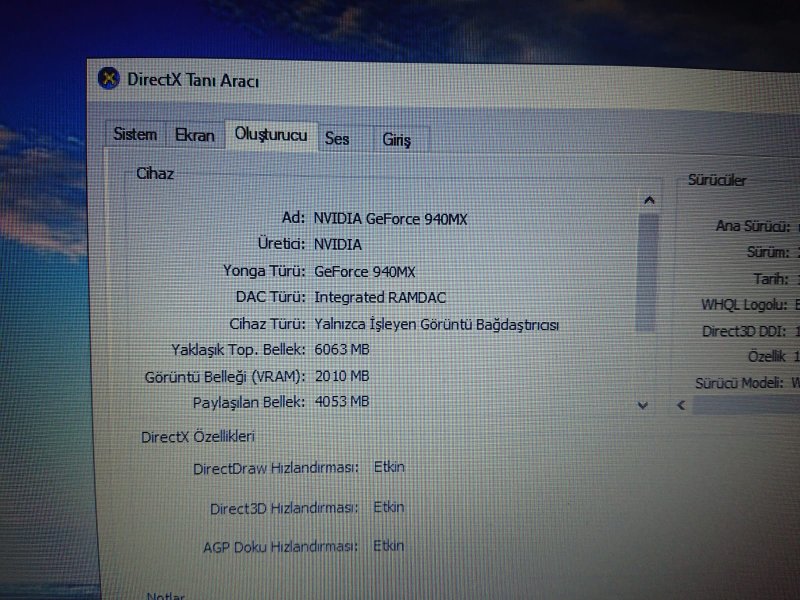Click the Cihaz Türü: label
The width and height of the screenshot is (800, 600).
pyautogui.click(x=267, y=323)
